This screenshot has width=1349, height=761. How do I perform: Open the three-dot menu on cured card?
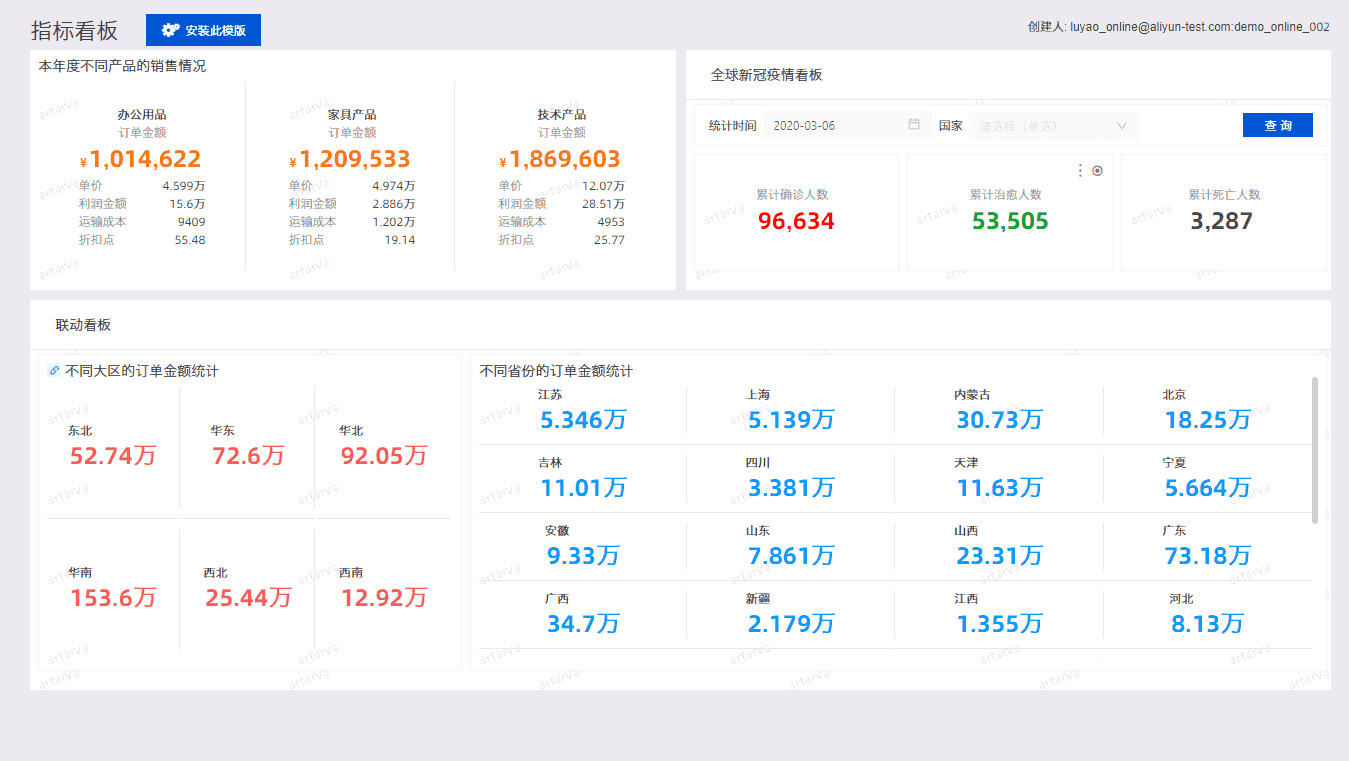click(x=1080, y=171)
